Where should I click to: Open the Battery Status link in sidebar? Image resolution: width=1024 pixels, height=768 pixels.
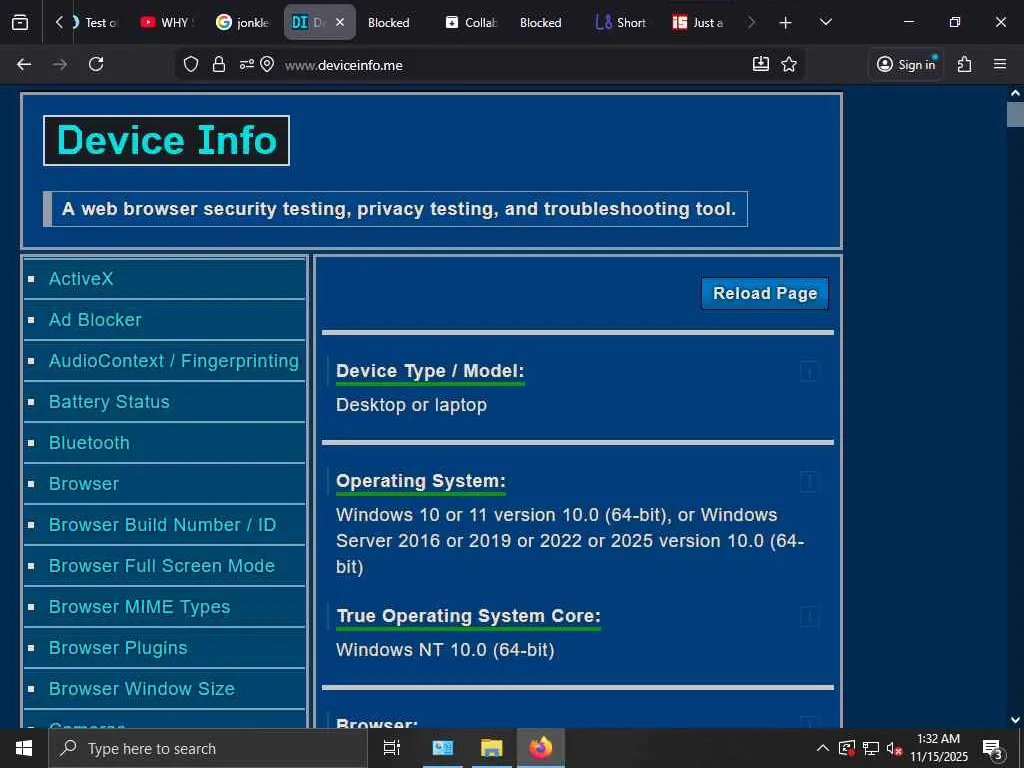(x=109, y=402)
